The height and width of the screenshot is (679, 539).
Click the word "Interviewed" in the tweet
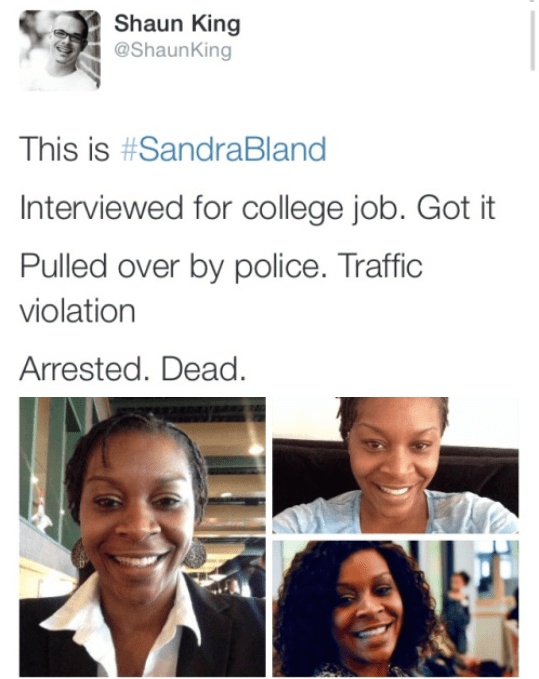(101, 208)
